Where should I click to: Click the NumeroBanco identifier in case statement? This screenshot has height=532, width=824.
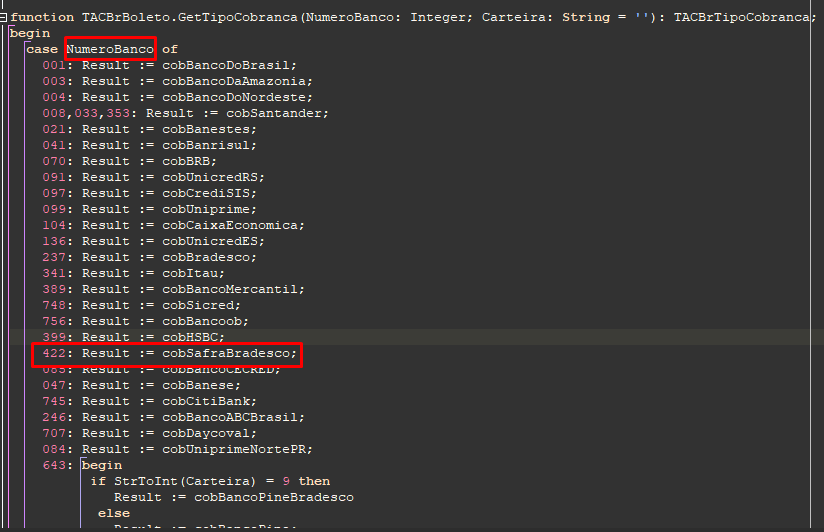110,49
